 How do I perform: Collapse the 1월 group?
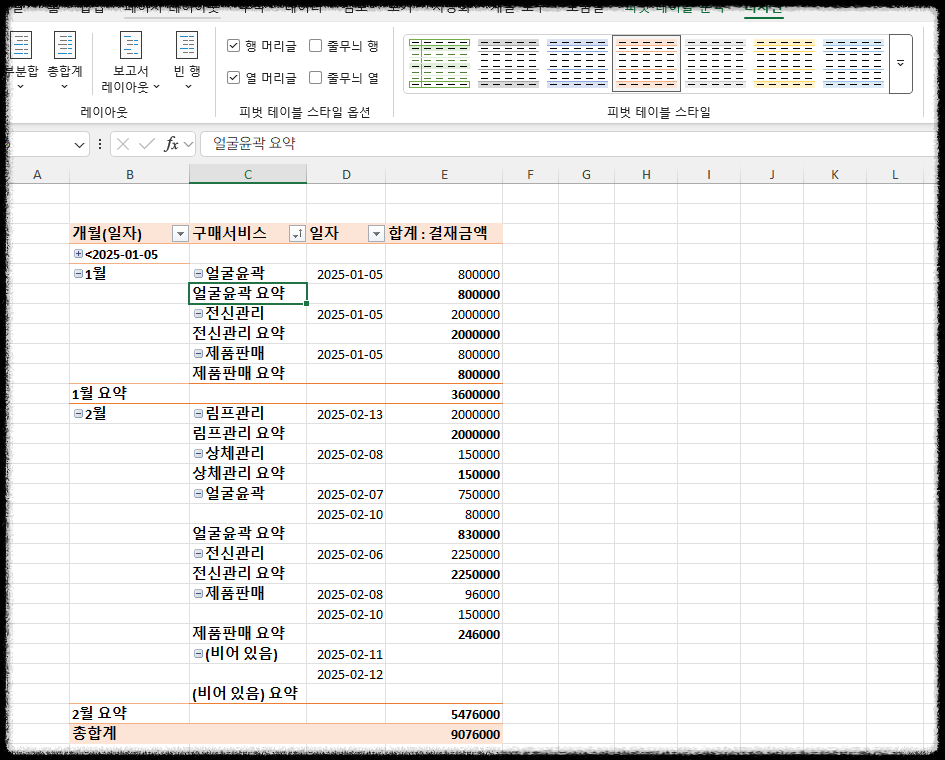[78, 274]
